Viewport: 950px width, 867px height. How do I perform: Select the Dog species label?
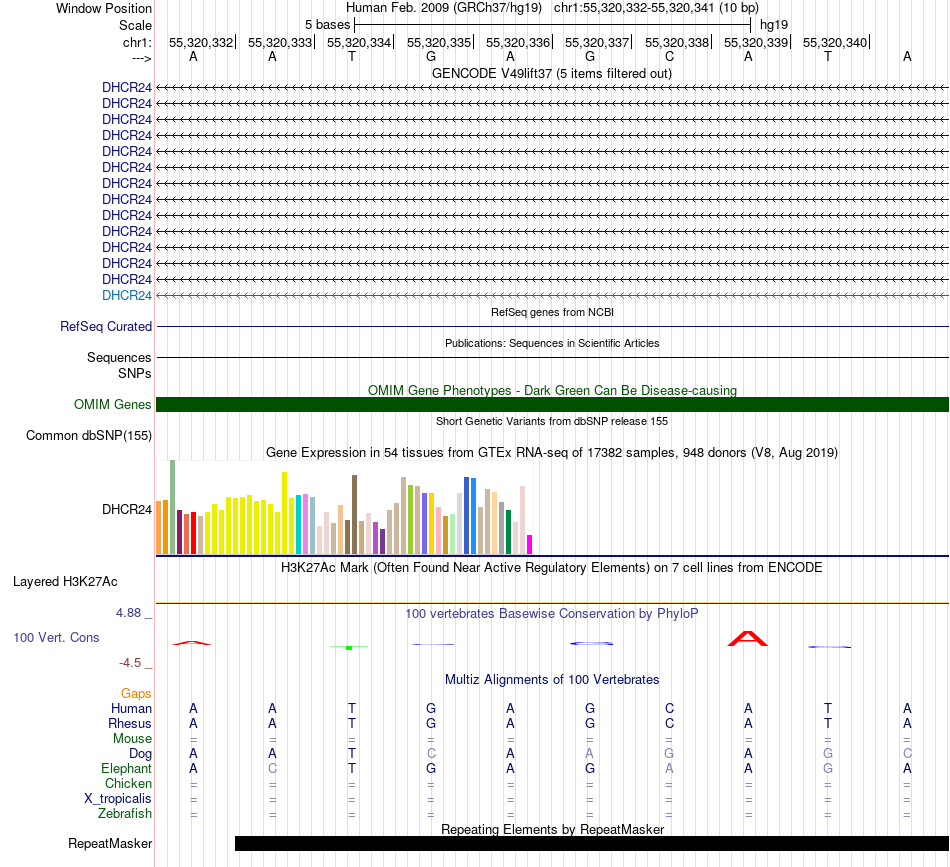pos(140,754)
